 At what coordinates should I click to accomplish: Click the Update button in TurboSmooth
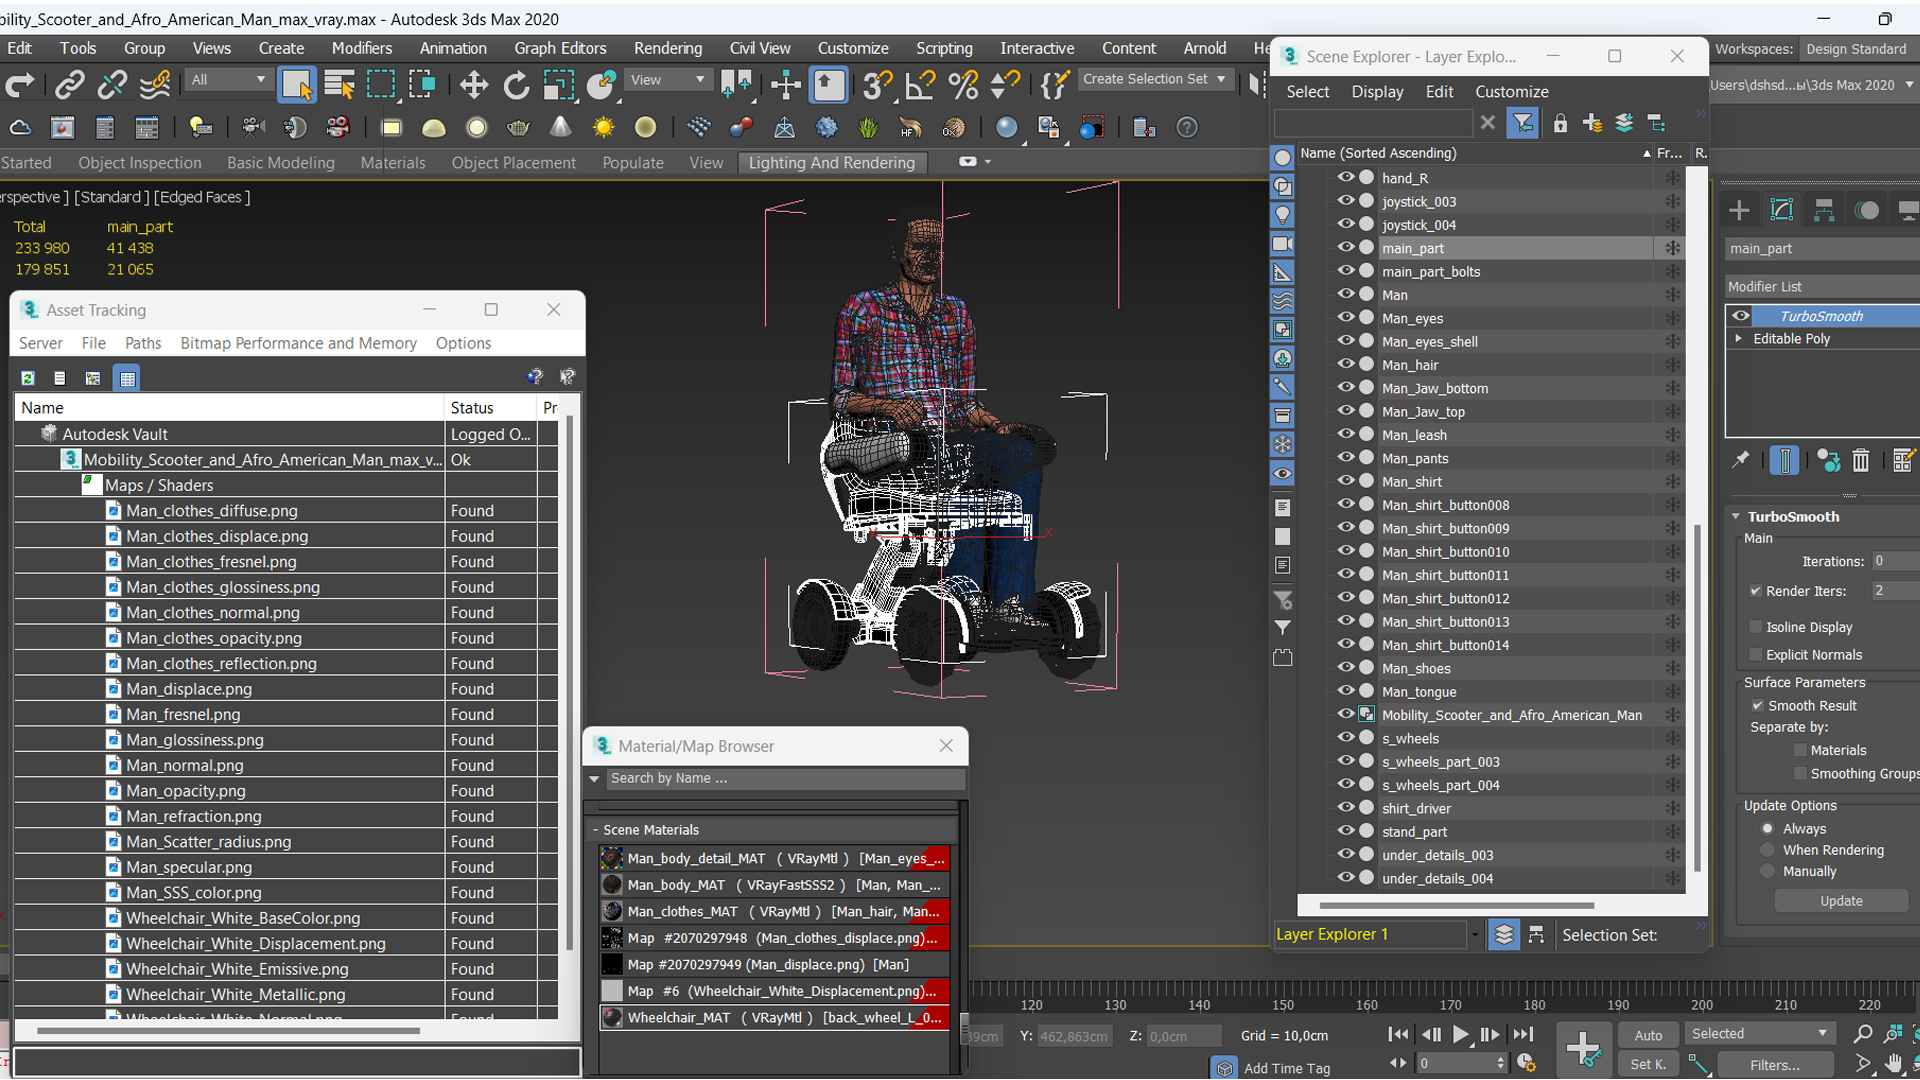point(1841,901)
